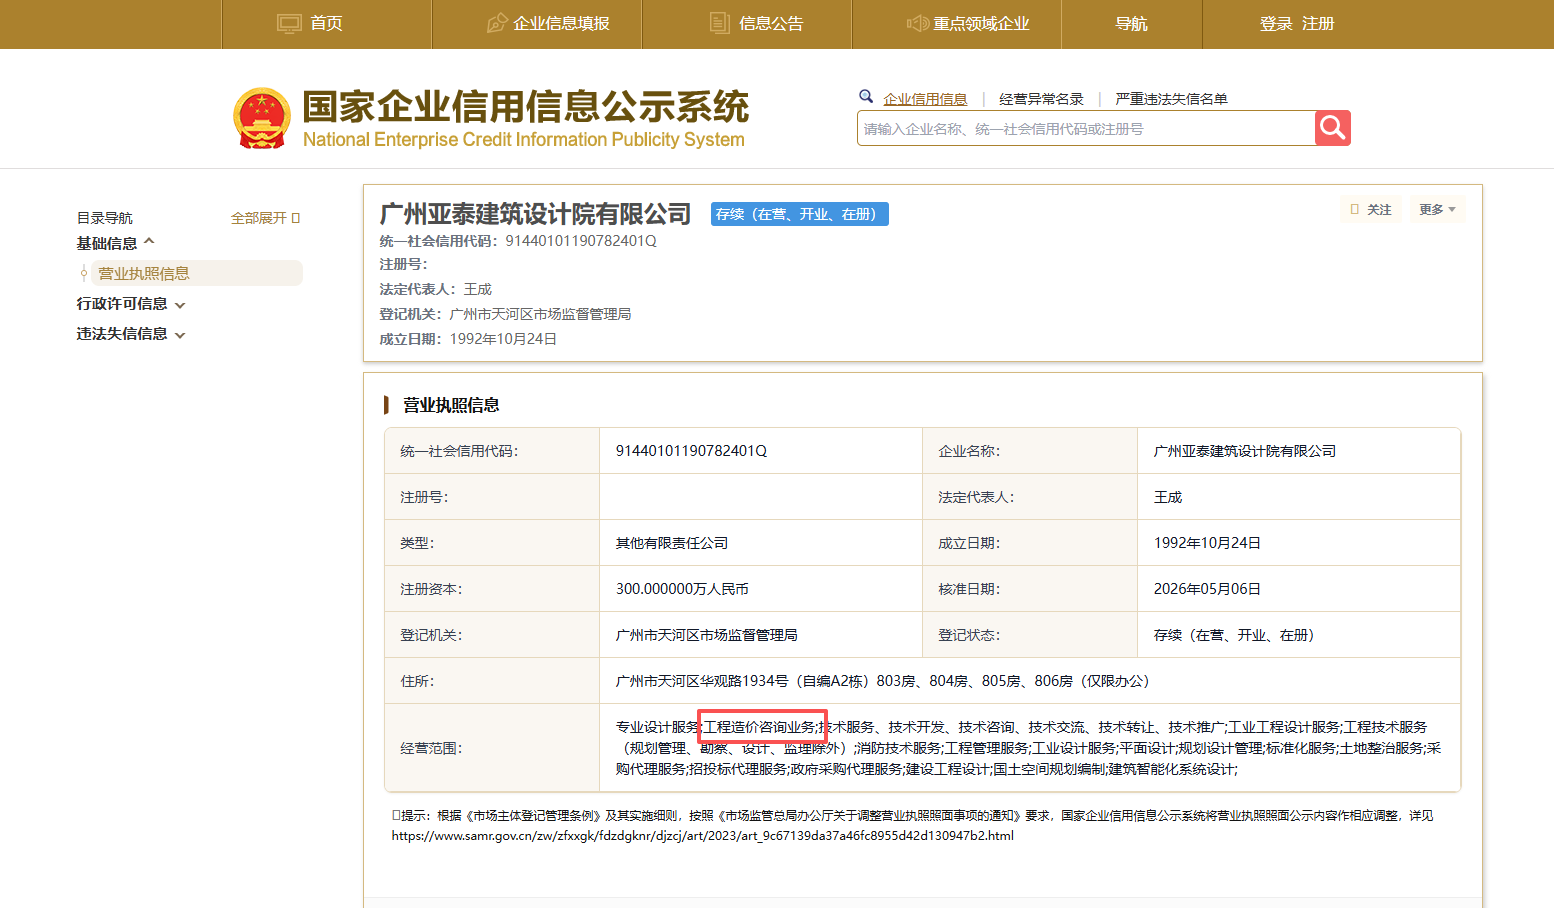The image size is (1554, 908).
Task: Click the 注册 link
Action: [x=1318, y=24]
